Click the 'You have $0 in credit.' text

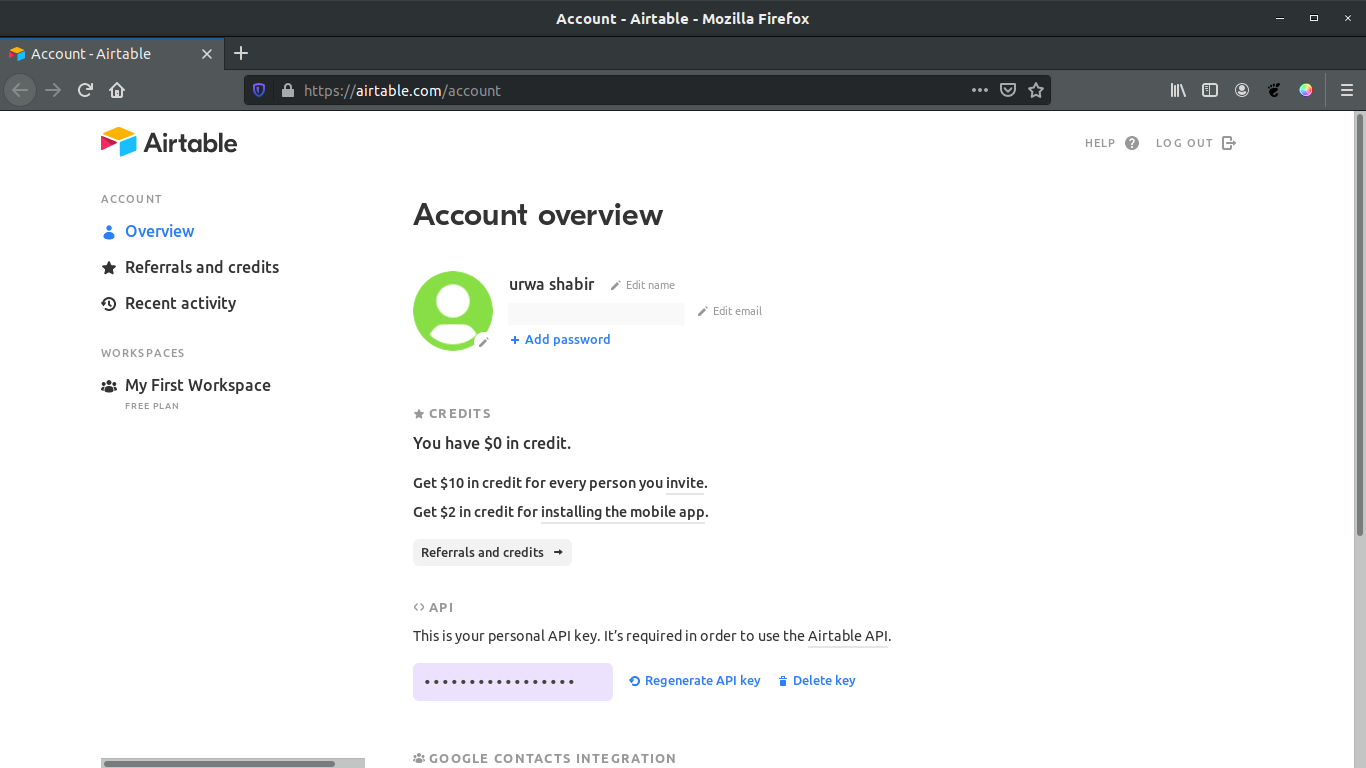(x=492, y=443)
